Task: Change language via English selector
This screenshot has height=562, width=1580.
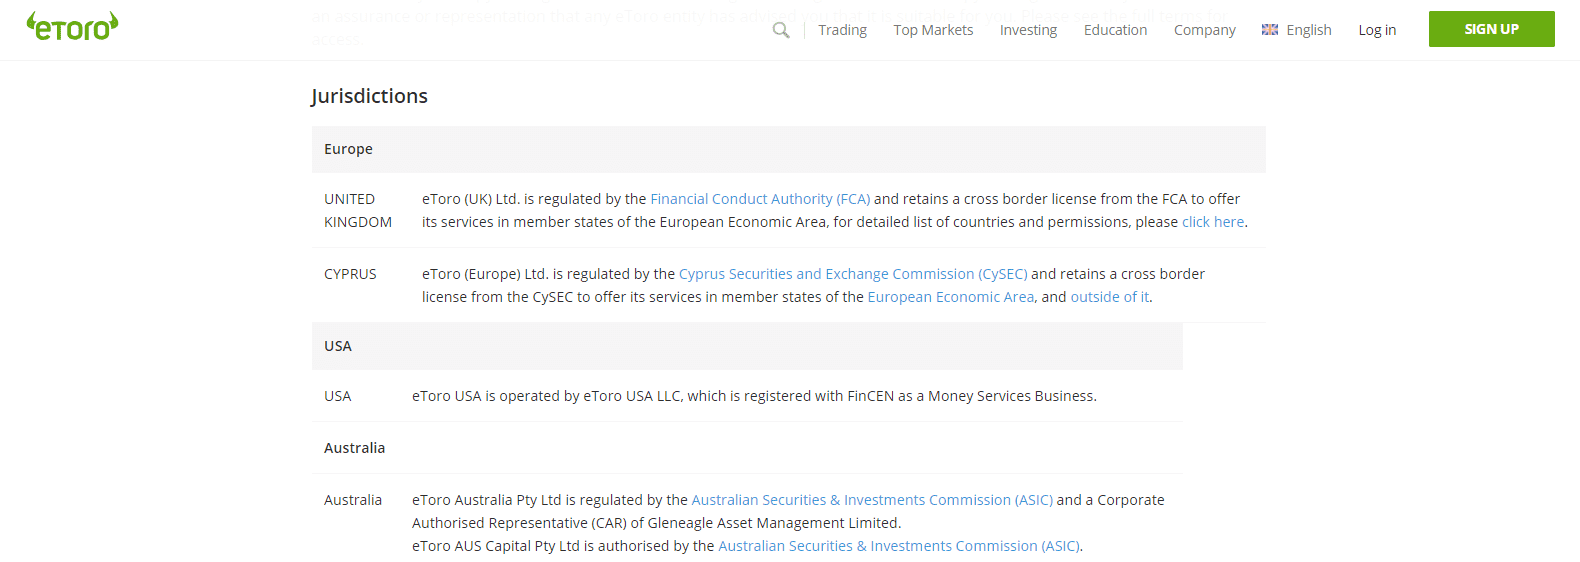Action: tap(1308, 30)
